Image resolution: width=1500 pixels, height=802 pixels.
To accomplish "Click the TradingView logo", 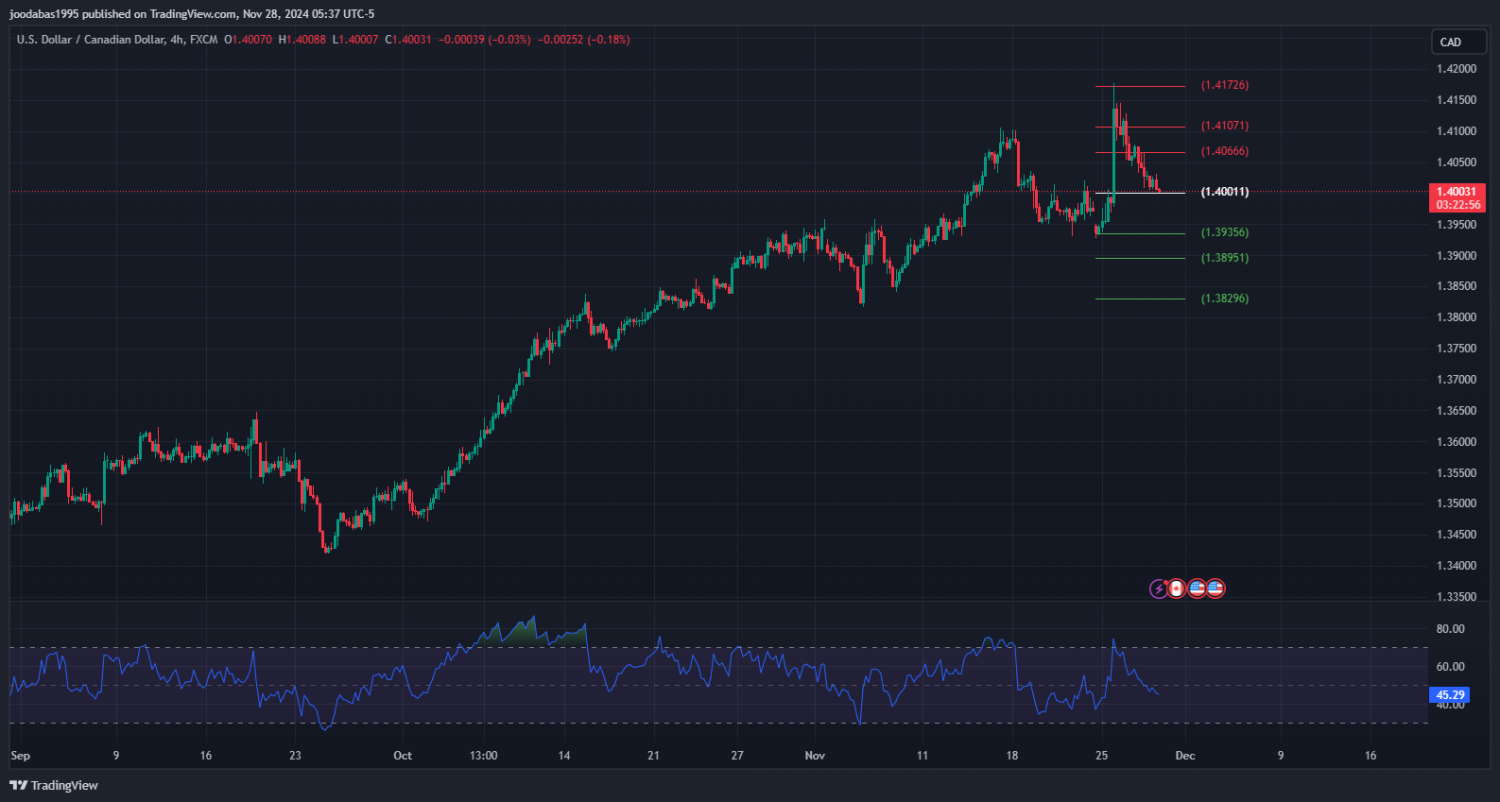I will click(x=54, y=785).
